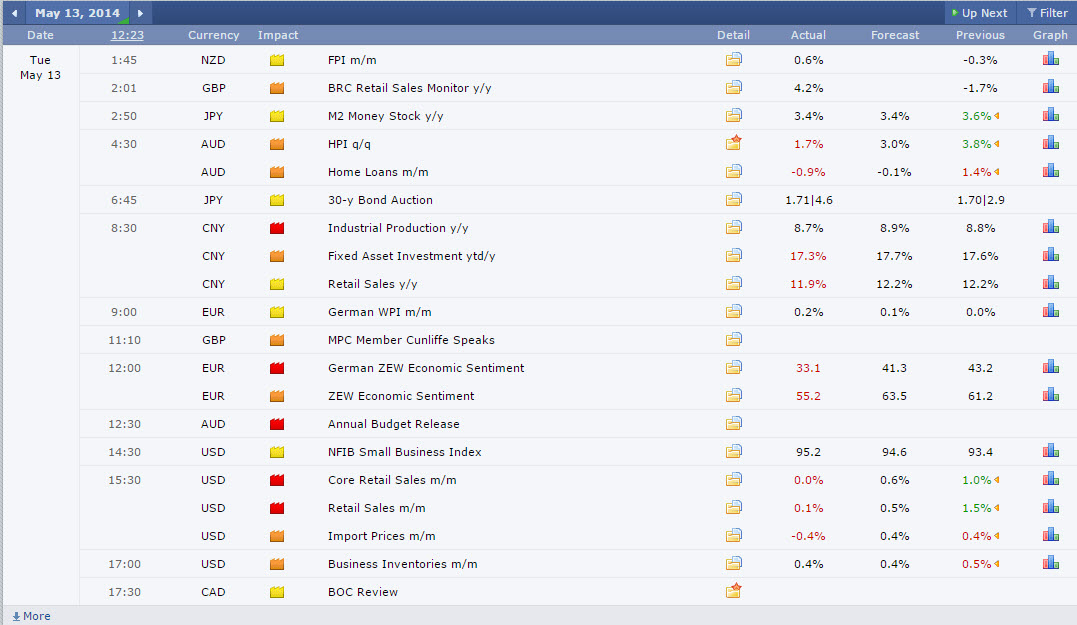Open starred detail folder for HPI q/q

[x=734, y=143]
